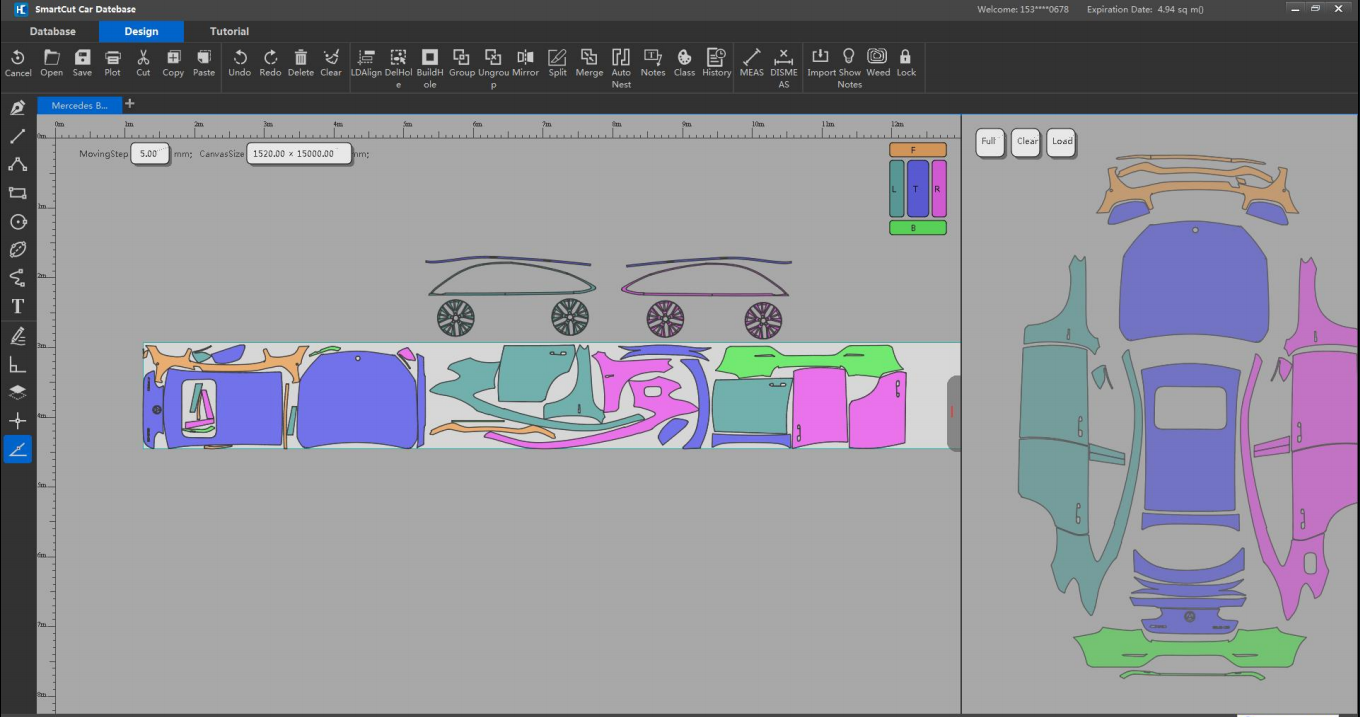Click the layers icon in left sidebar
The height and width of the screenshot is (717, 1360).
click(17, 392)
